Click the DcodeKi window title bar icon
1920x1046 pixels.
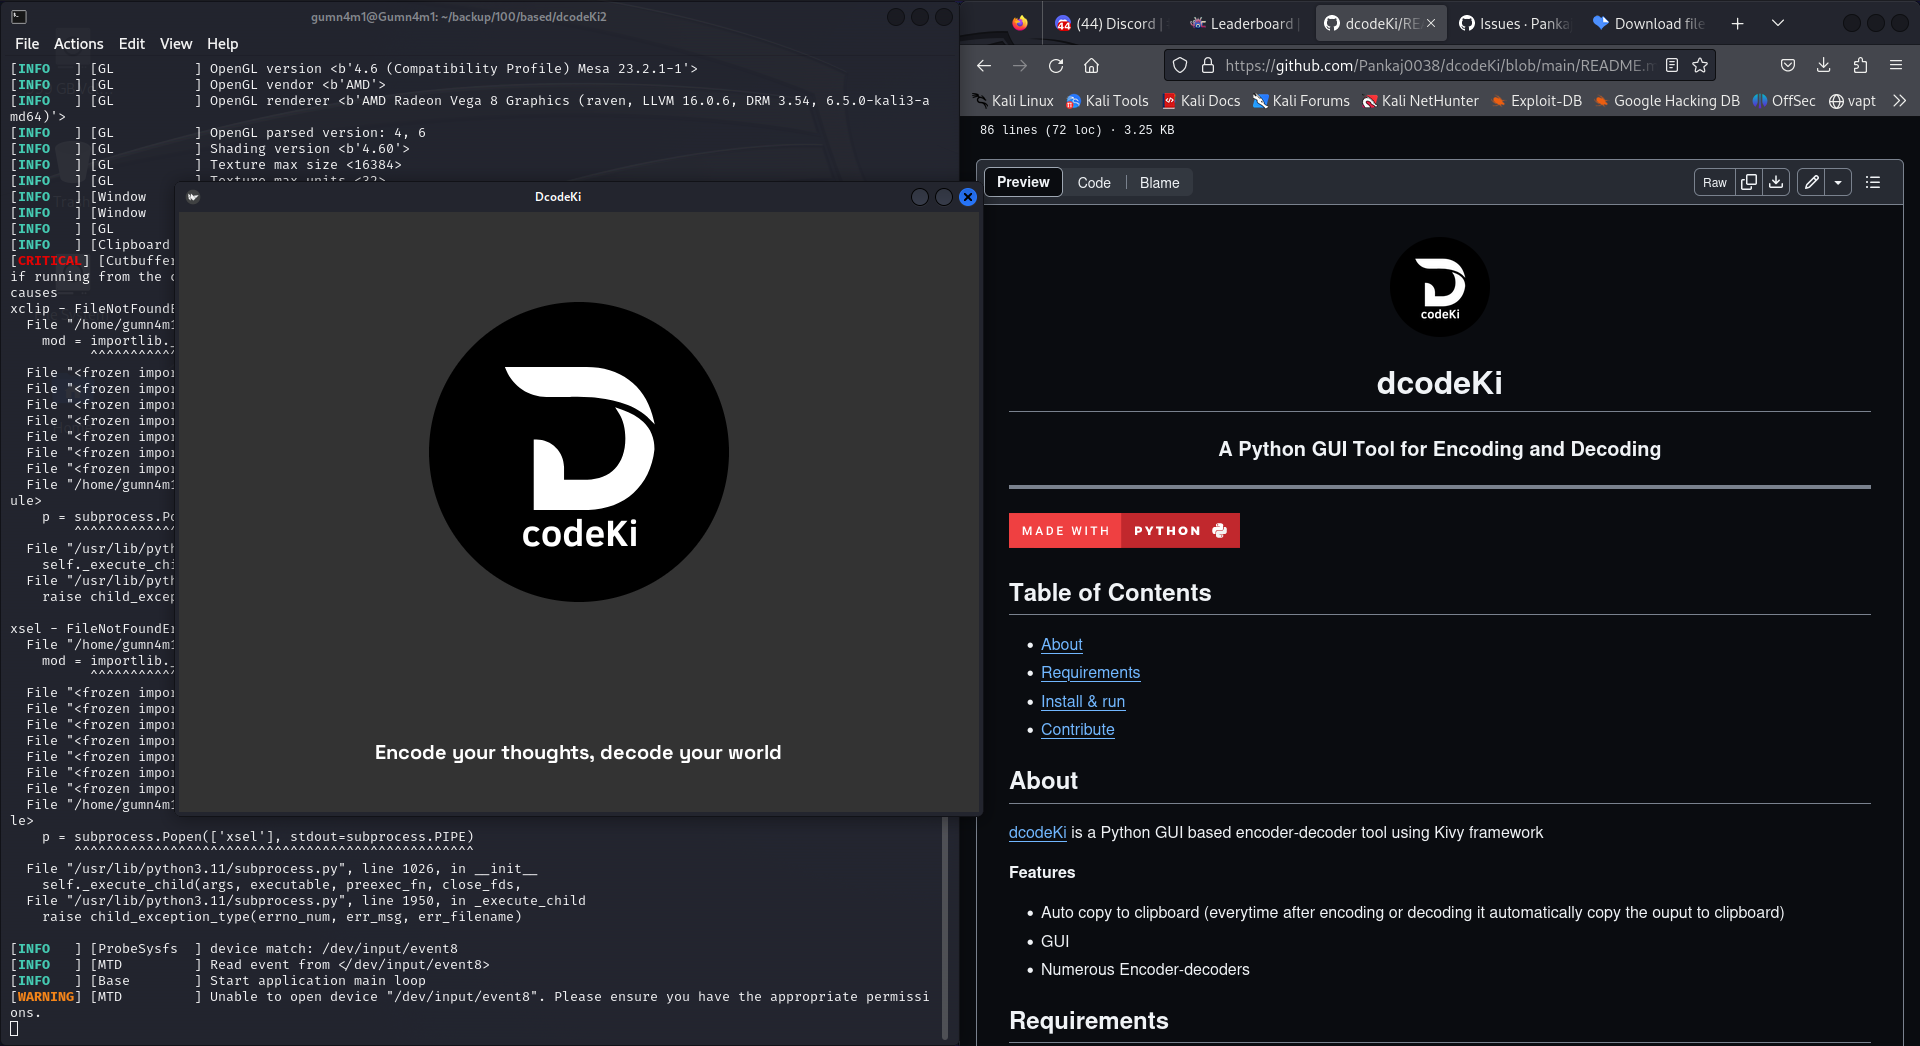tap(193, 197)
